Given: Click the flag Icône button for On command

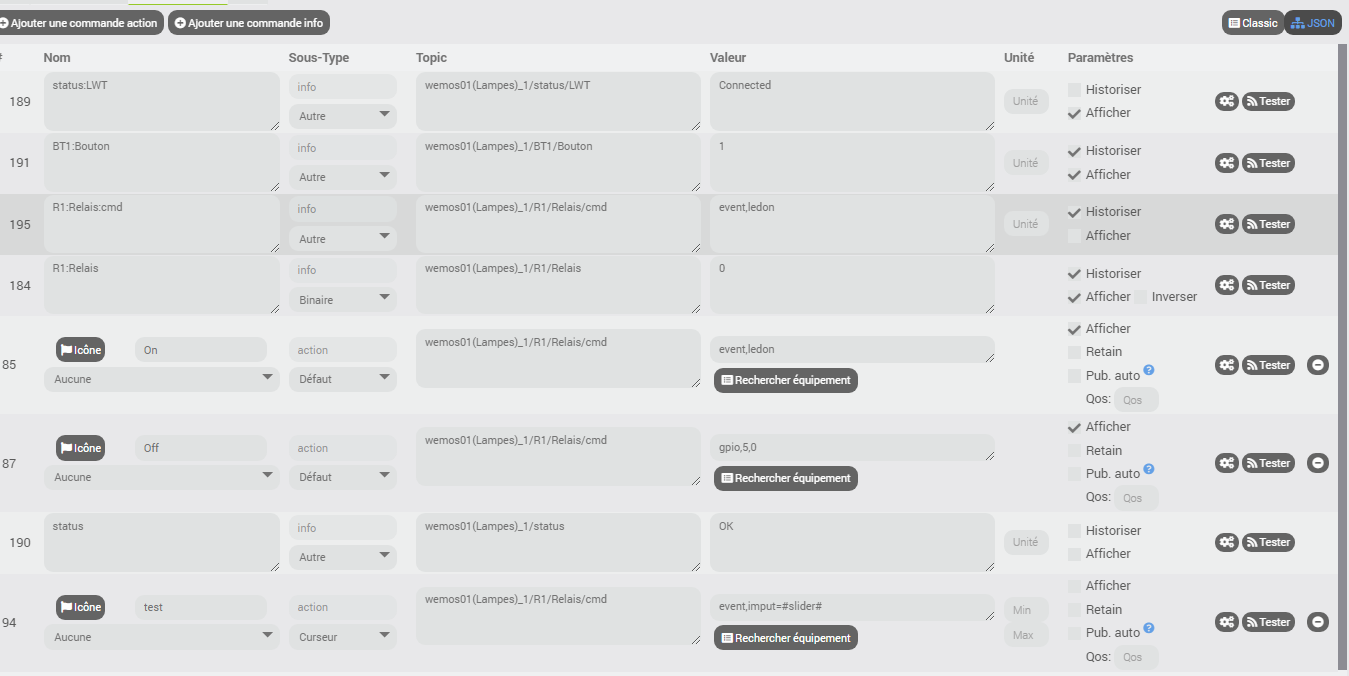Looking at the screenshot, I should (81, 350).
